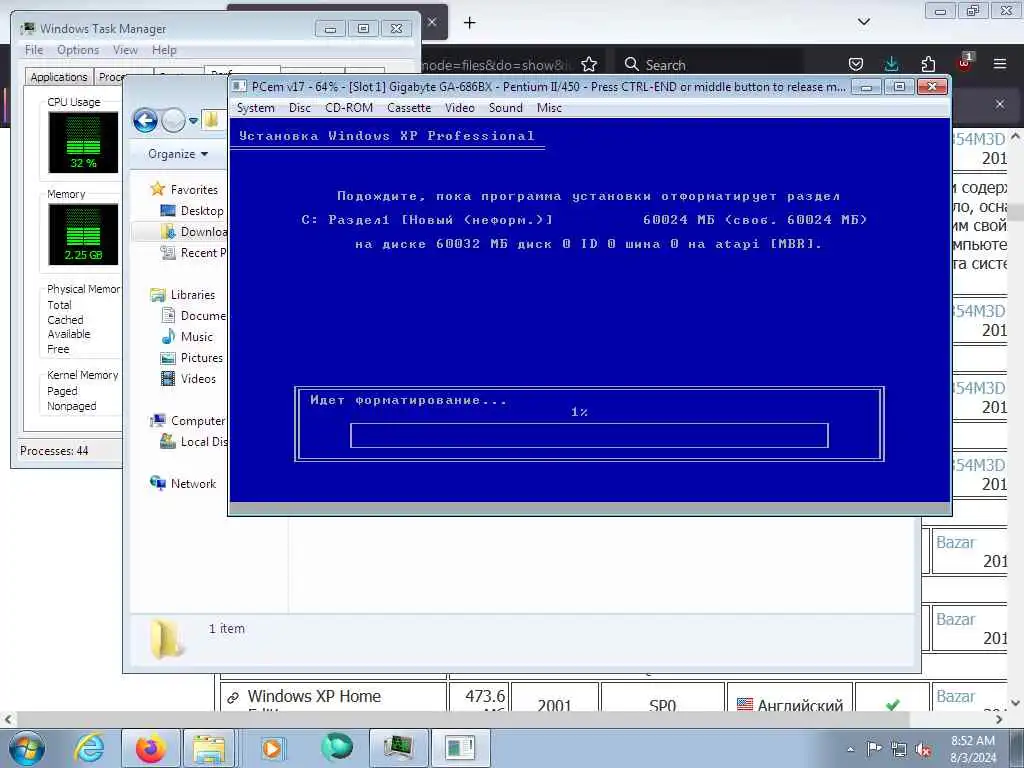
Task: Click the folder icon in Explorer address bar
Action: [212, 120]
